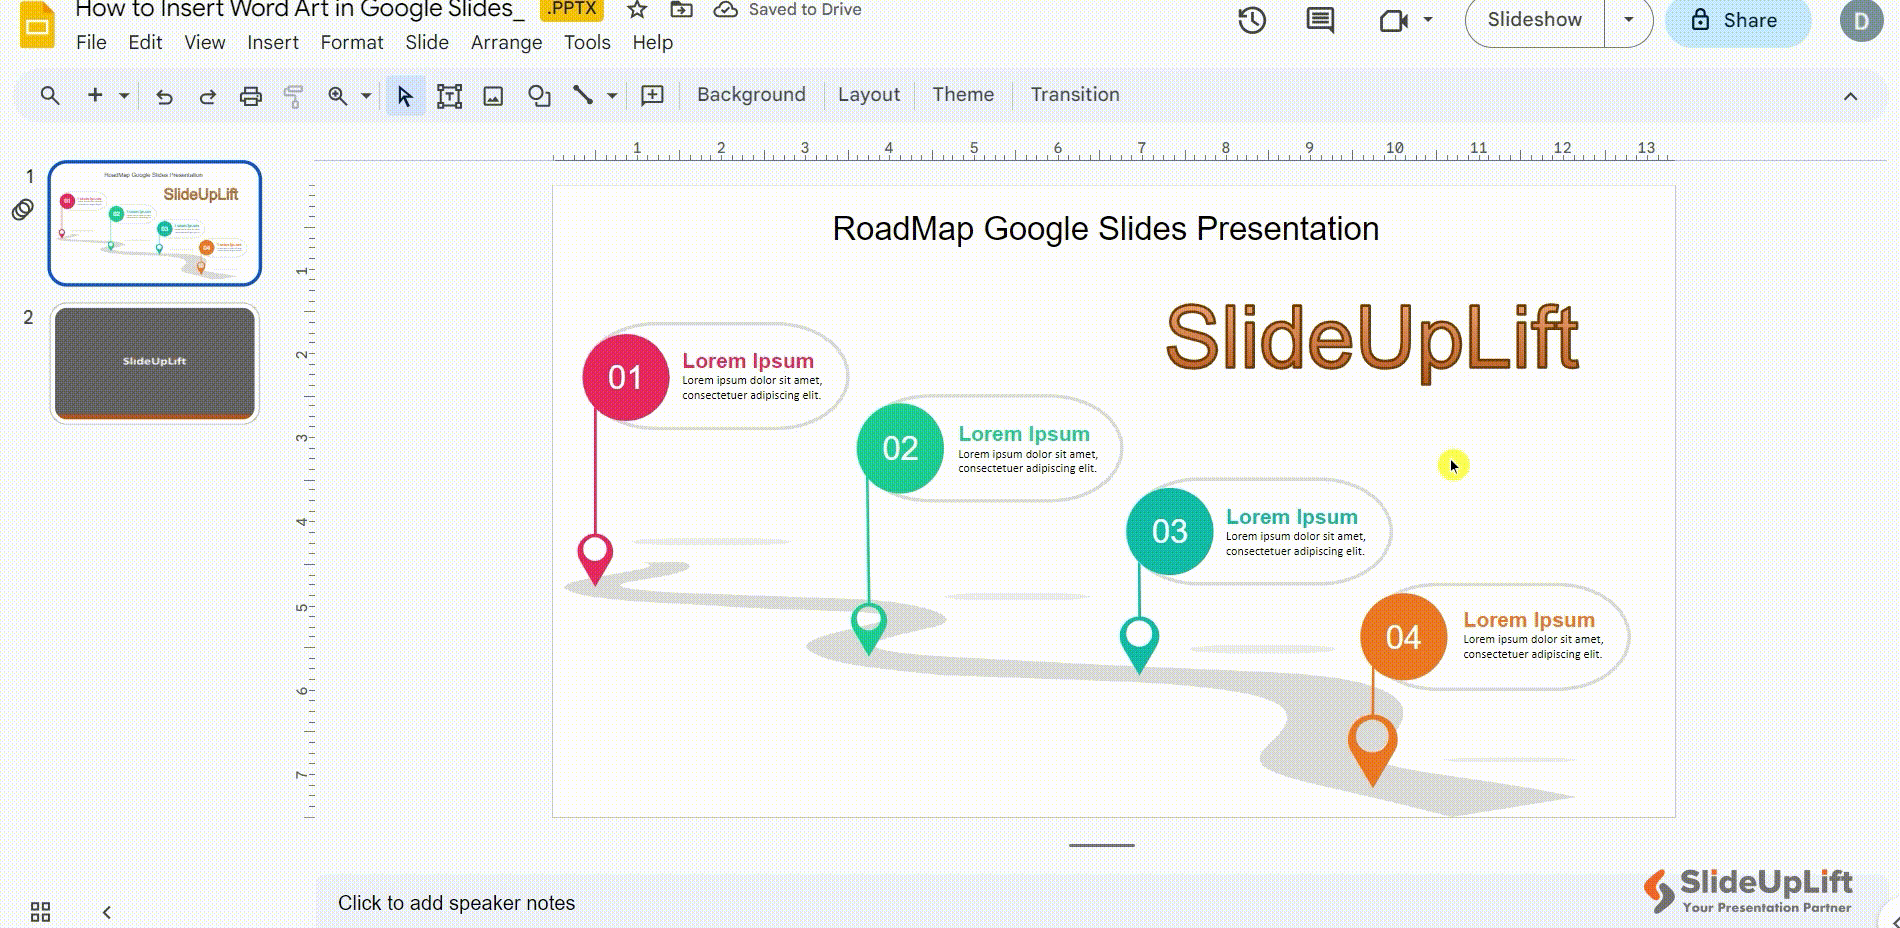Activate the paint format tool
Screen dimensions: 1900x928
(293, 95)
